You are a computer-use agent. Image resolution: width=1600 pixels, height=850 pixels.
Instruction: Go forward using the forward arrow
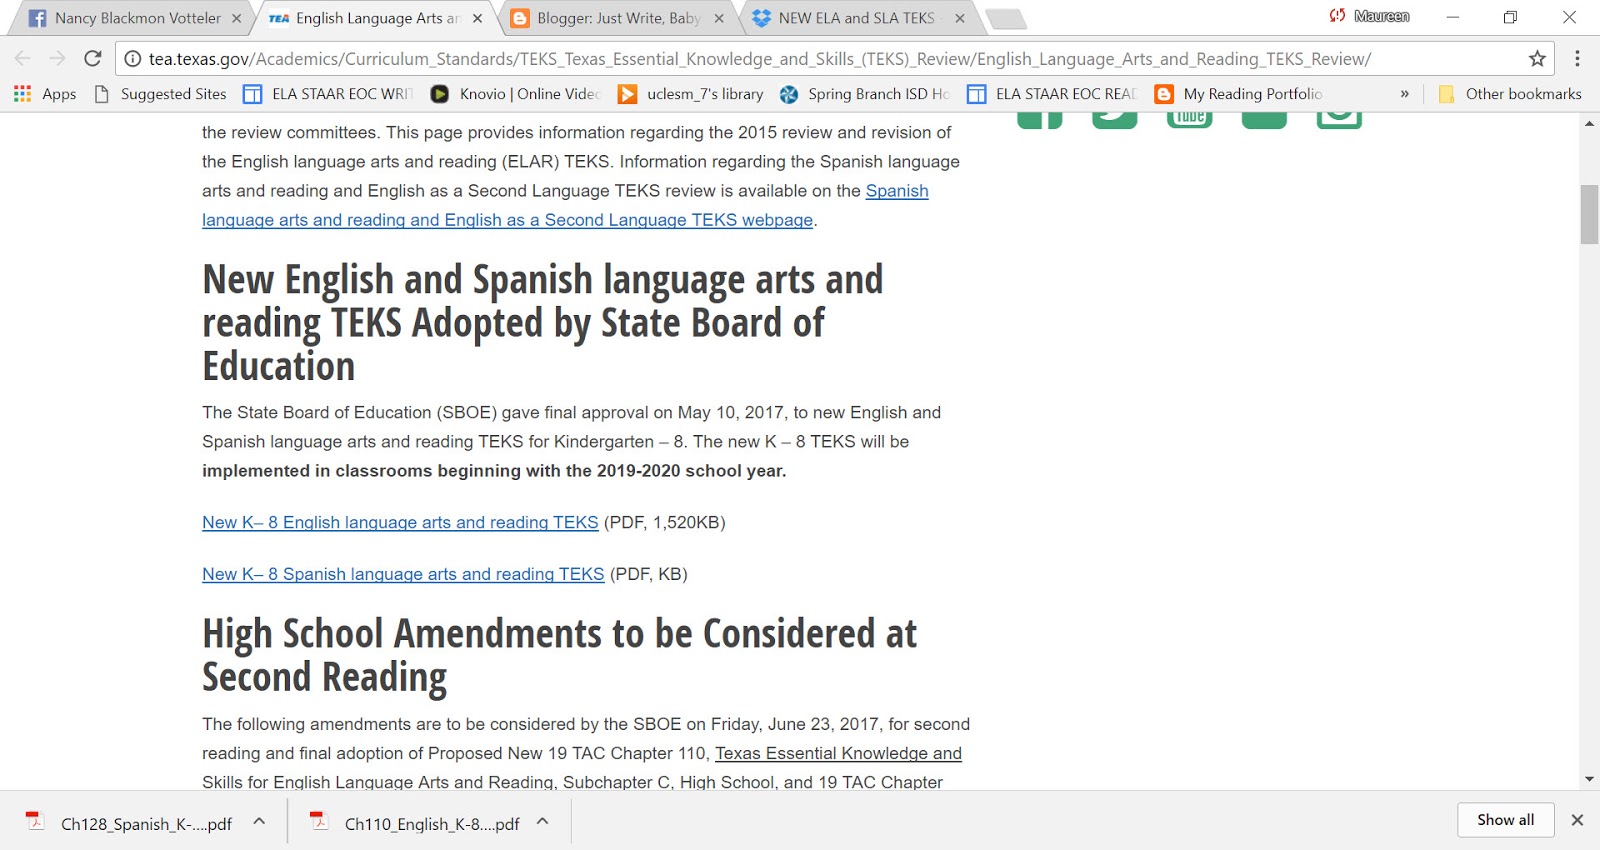57,59
